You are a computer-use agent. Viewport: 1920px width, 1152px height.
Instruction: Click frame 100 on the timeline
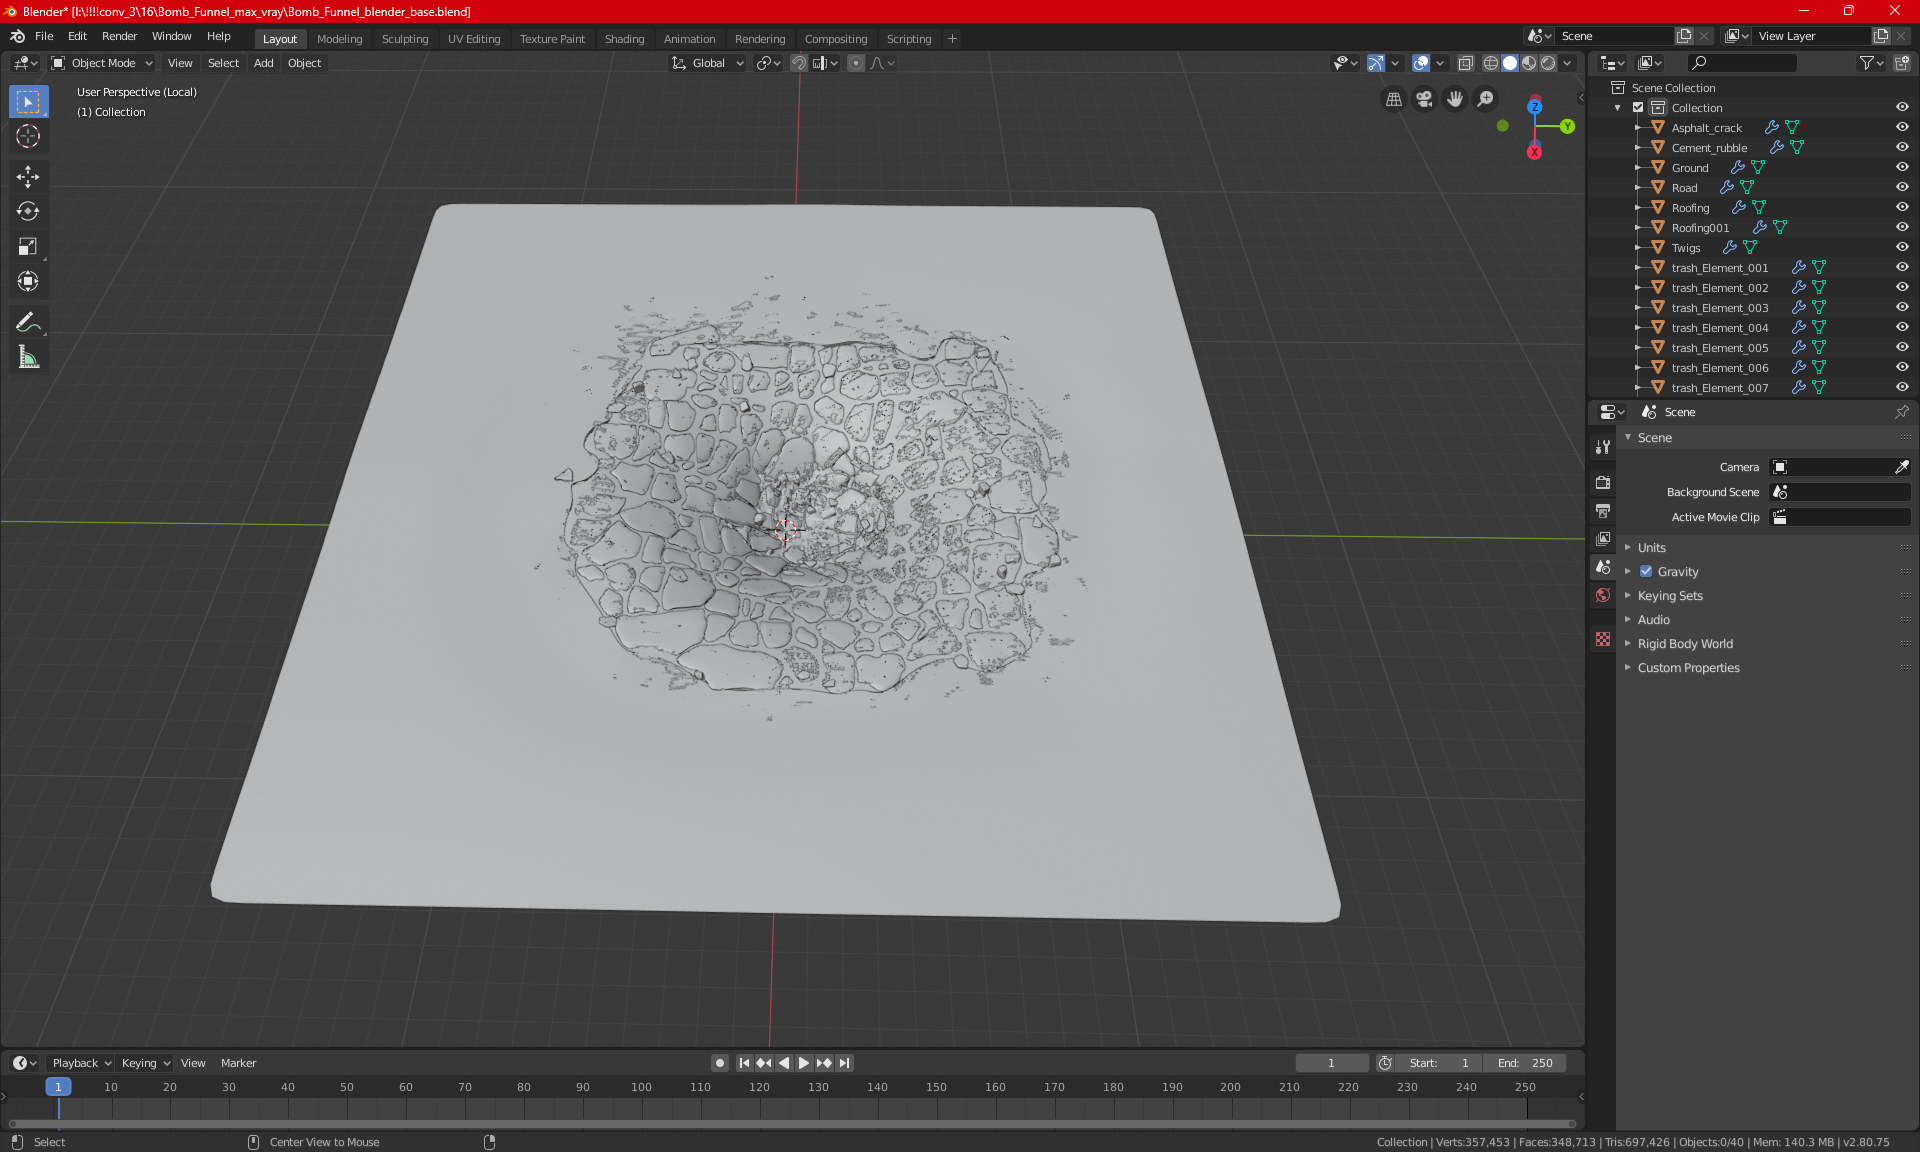pos(642,1087)
